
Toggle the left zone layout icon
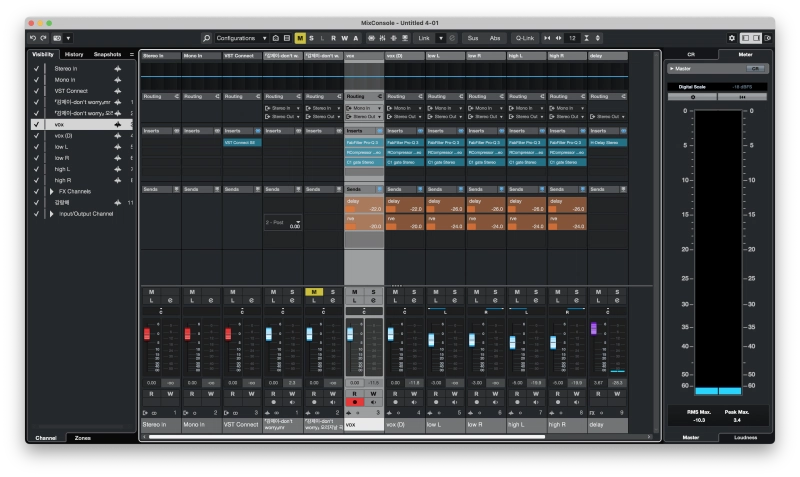coord(745,38)
